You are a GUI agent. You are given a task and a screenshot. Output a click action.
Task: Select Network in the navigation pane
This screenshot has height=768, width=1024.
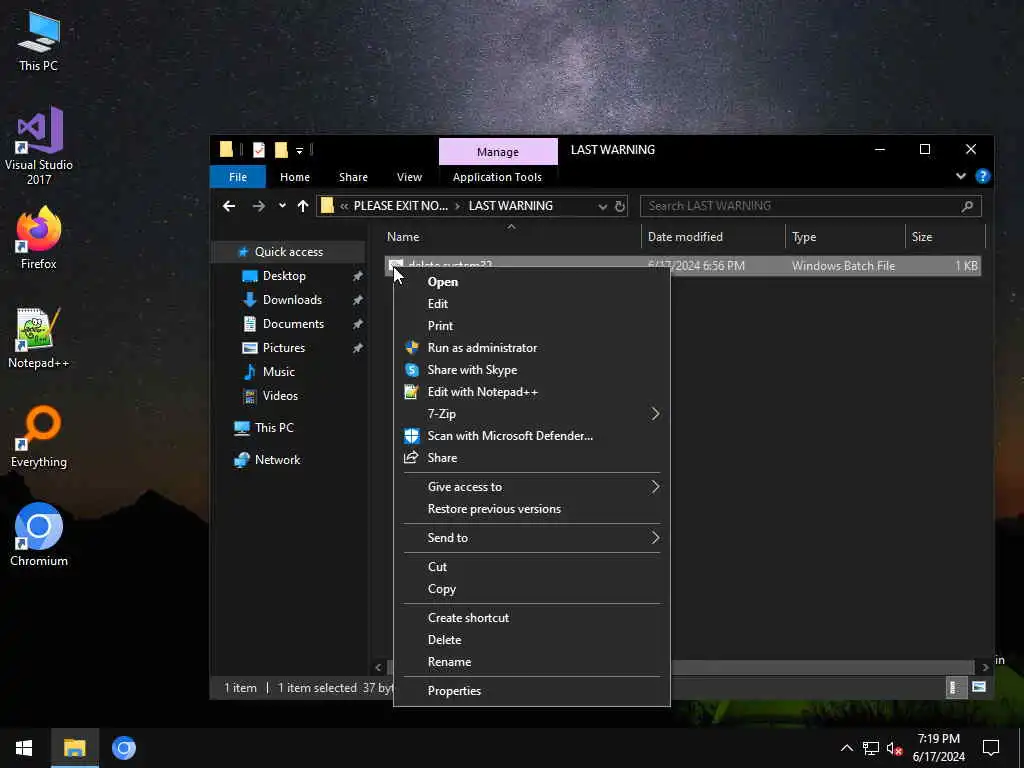coord(278,460)
